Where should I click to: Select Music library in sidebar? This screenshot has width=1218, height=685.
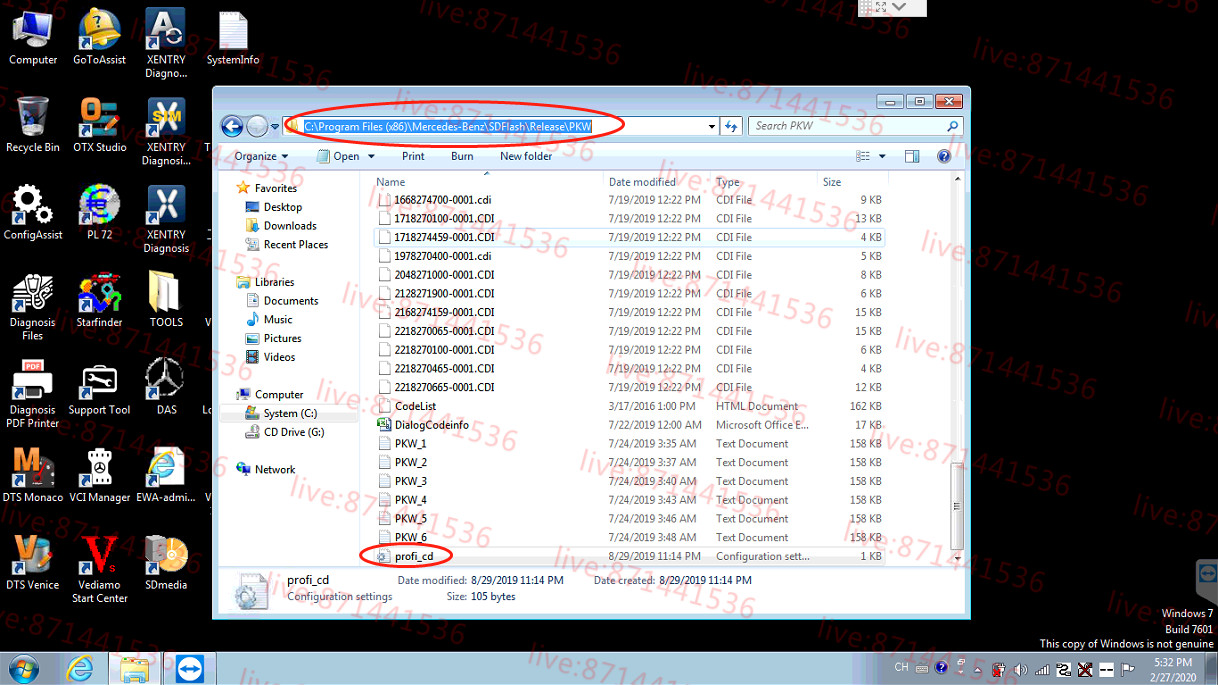(x=278, y=320)
